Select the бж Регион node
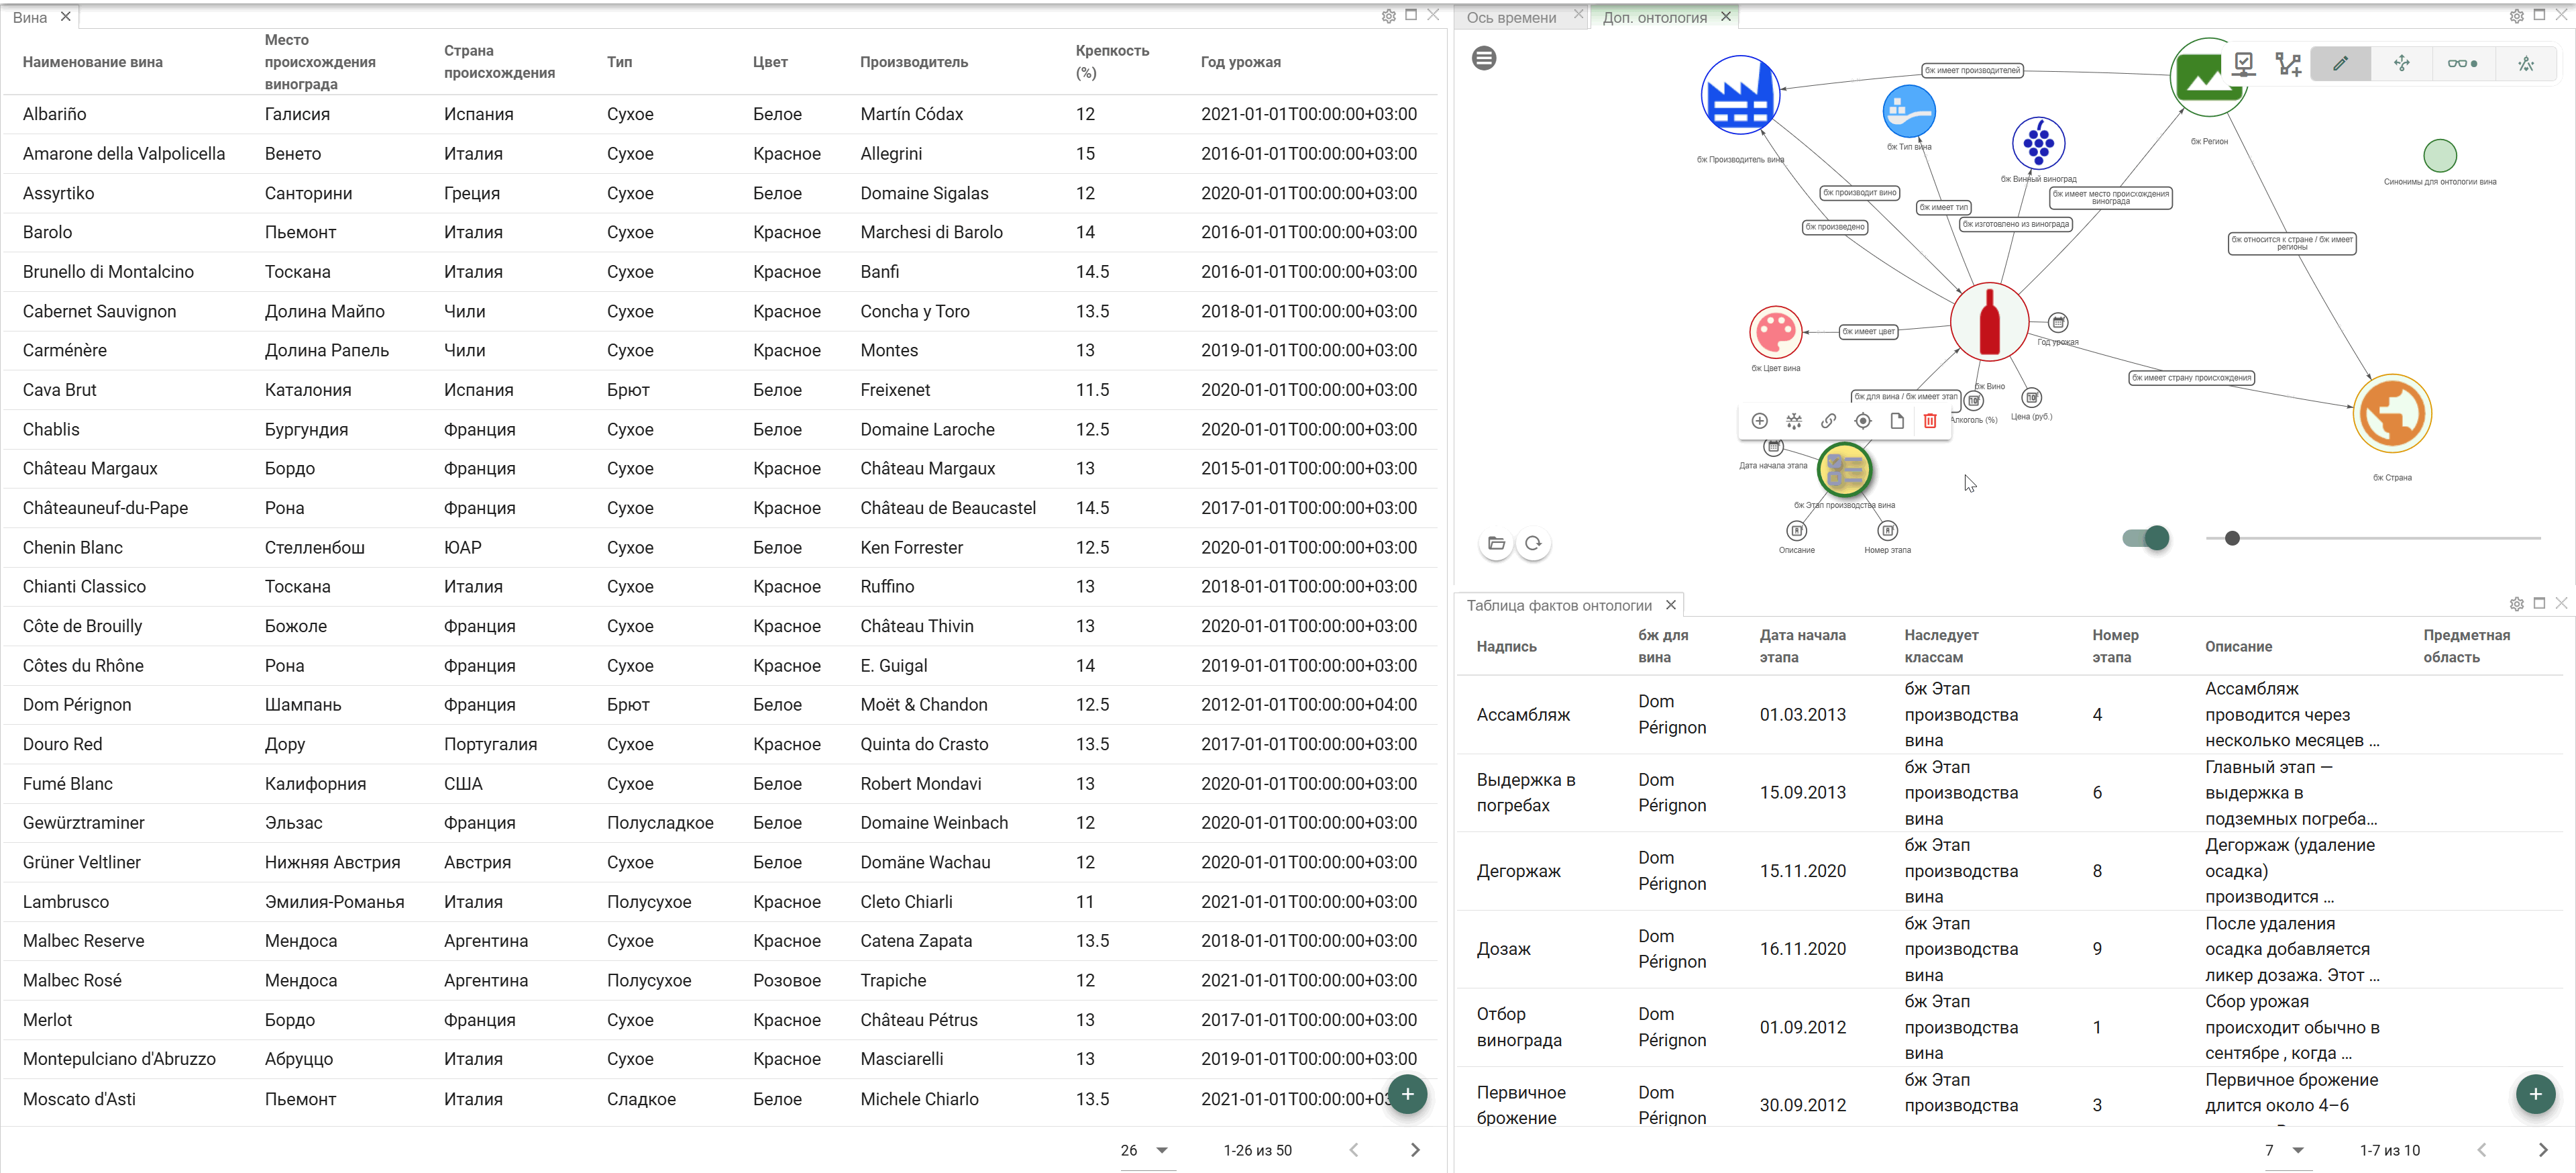Image resolution: width=2576 pixels, height=1173 pixels. pos(2208,77)
